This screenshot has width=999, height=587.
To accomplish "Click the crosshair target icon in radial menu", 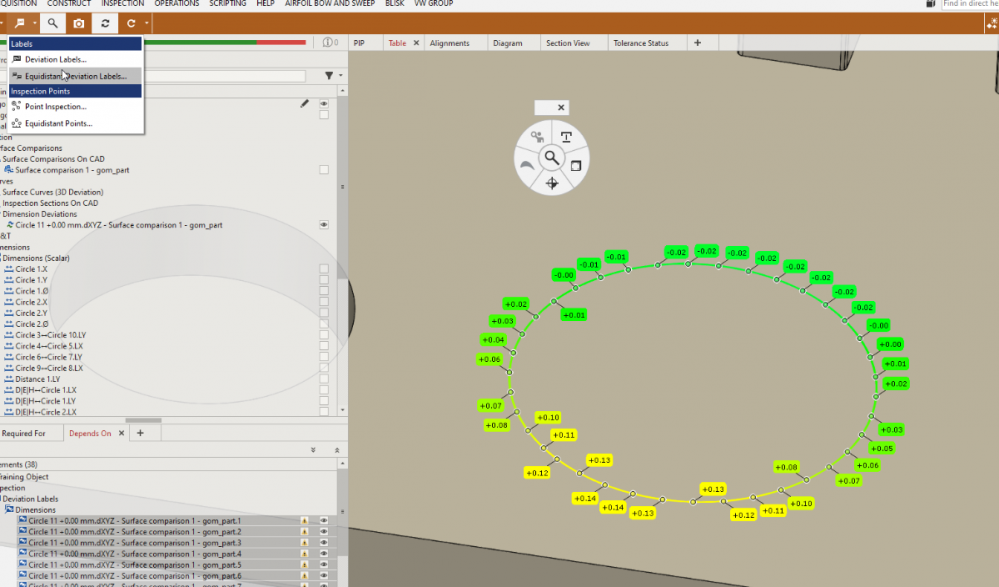I will coord(551,182).
